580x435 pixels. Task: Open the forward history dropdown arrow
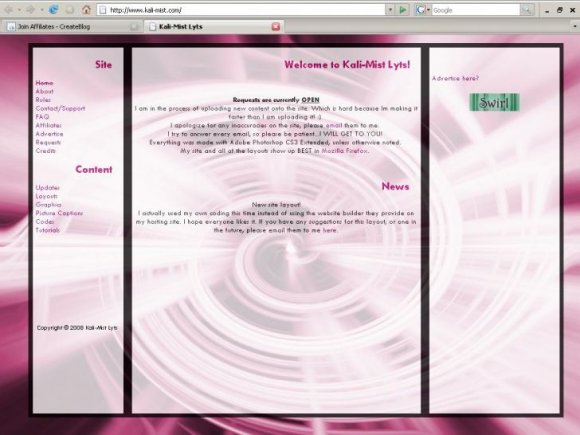click(42, 10)
